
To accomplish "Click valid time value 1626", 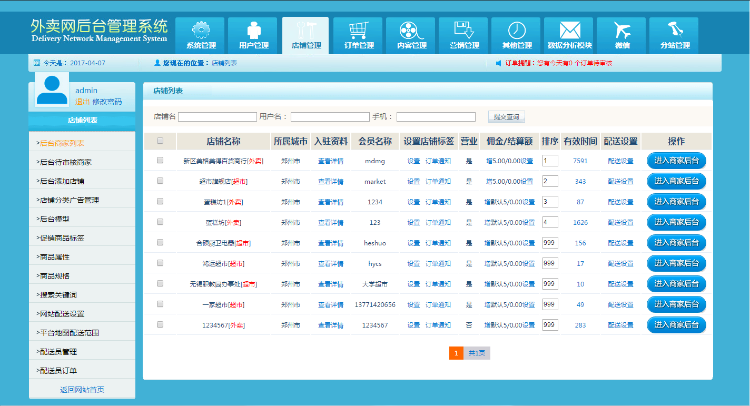I will point(580,222).
